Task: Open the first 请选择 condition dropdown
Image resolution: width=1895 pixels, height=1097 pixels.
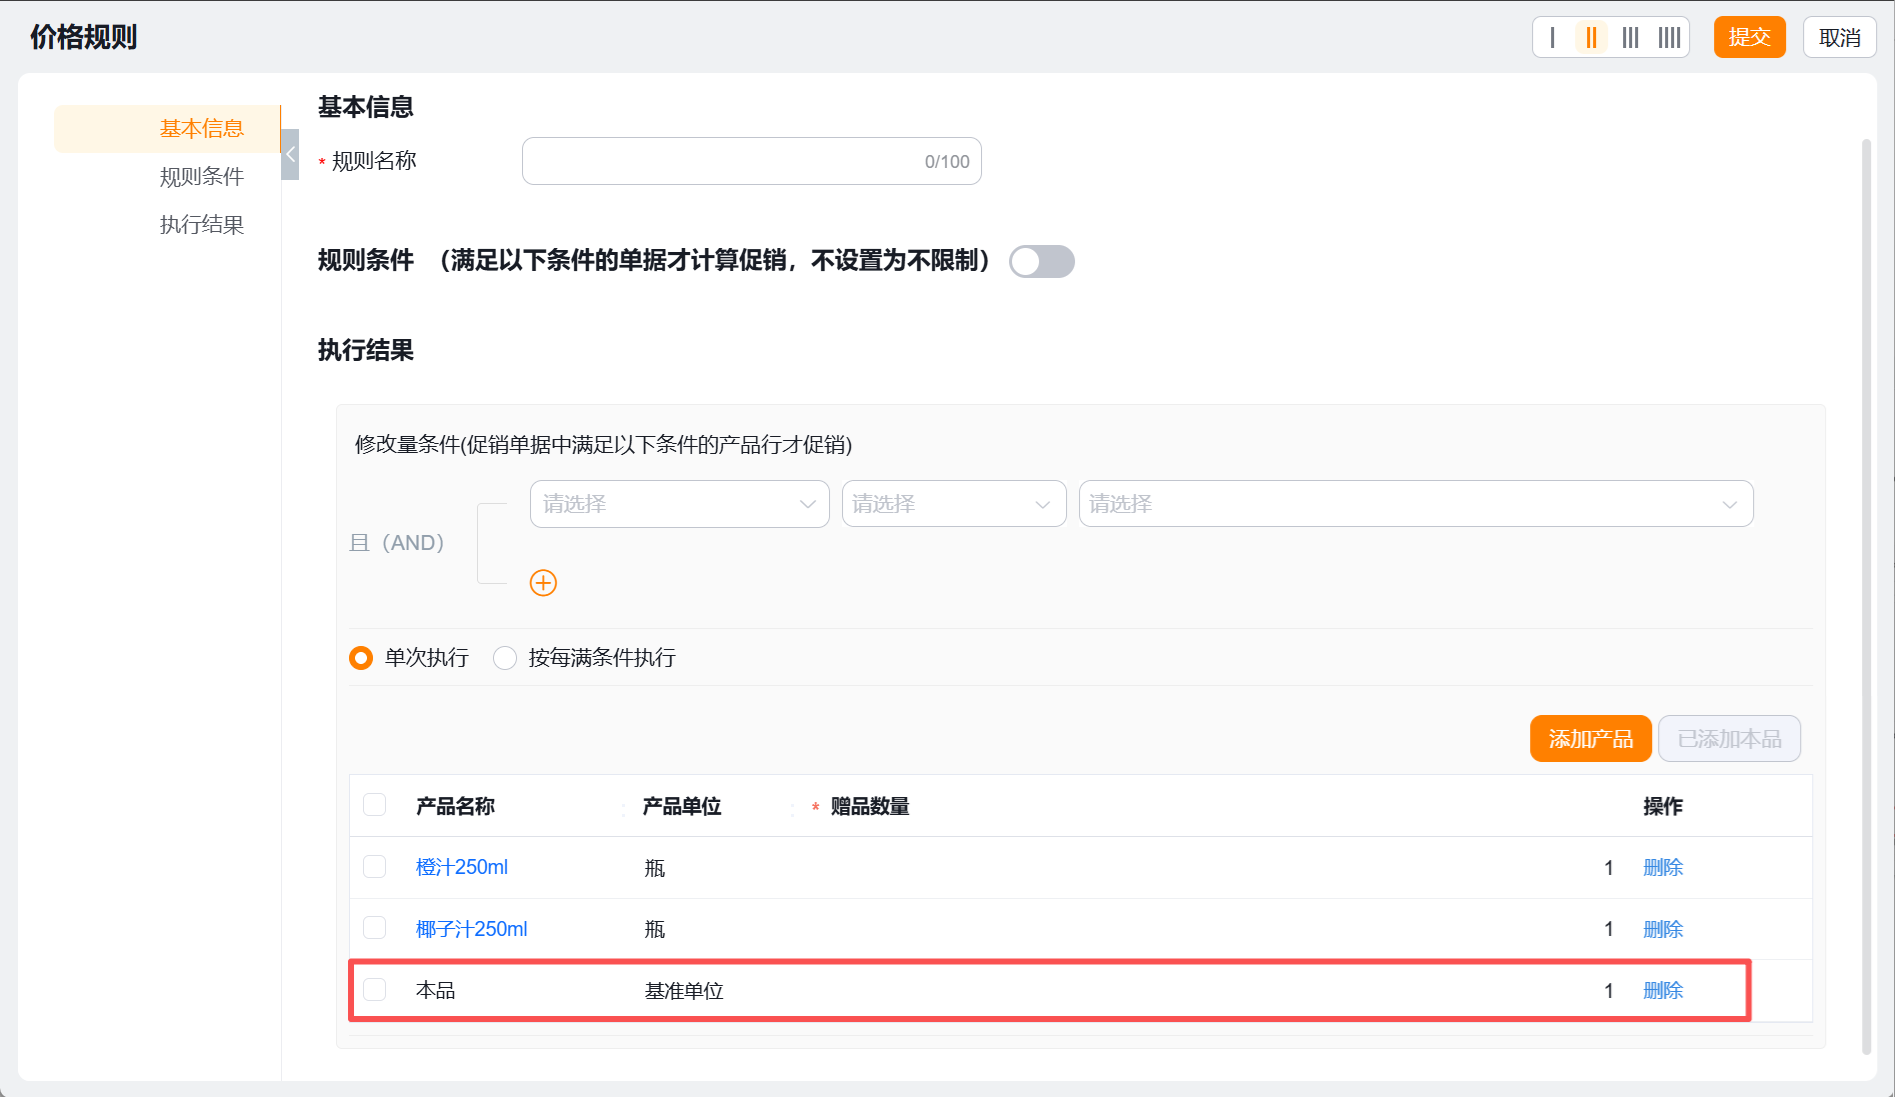Action: coord(680,504)
